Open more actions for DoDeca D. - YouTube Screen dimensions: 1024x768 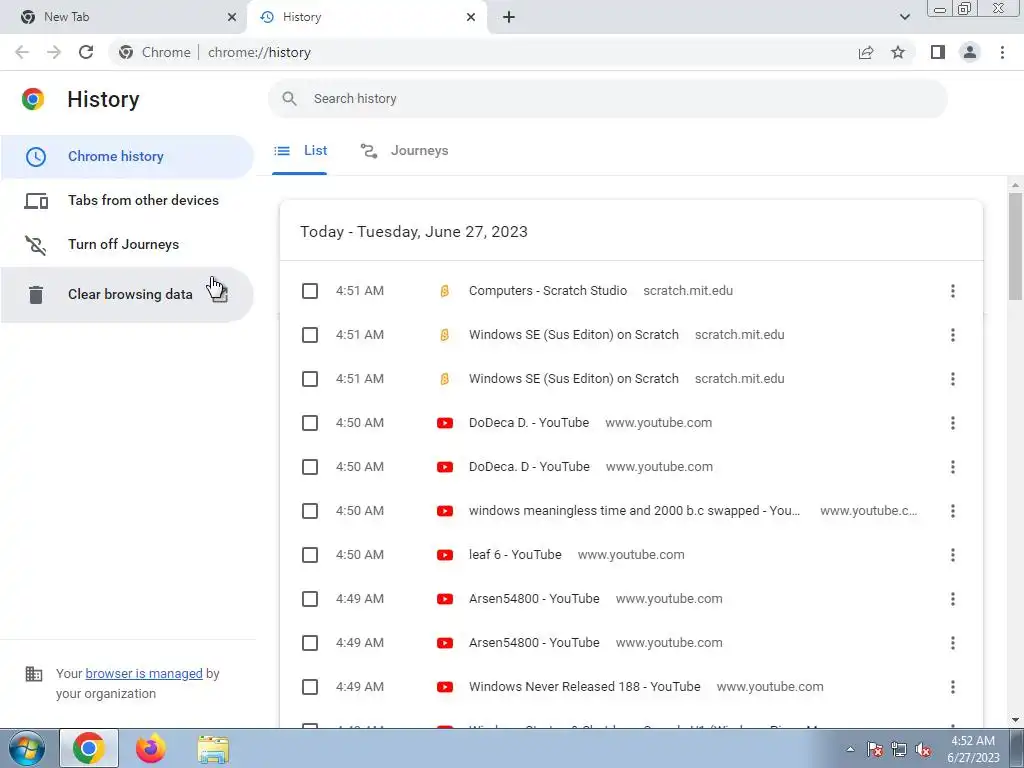[953, 423]
